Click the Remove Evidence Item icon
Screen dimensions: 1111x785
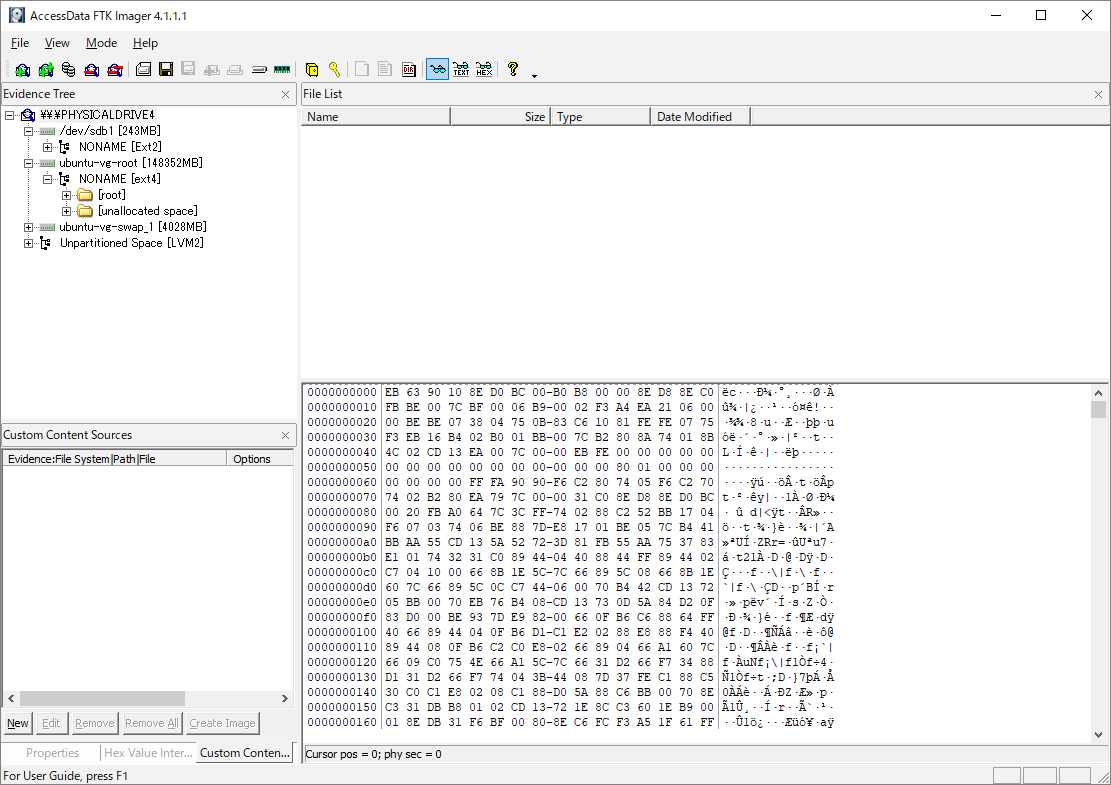click(x=91, y=69)
